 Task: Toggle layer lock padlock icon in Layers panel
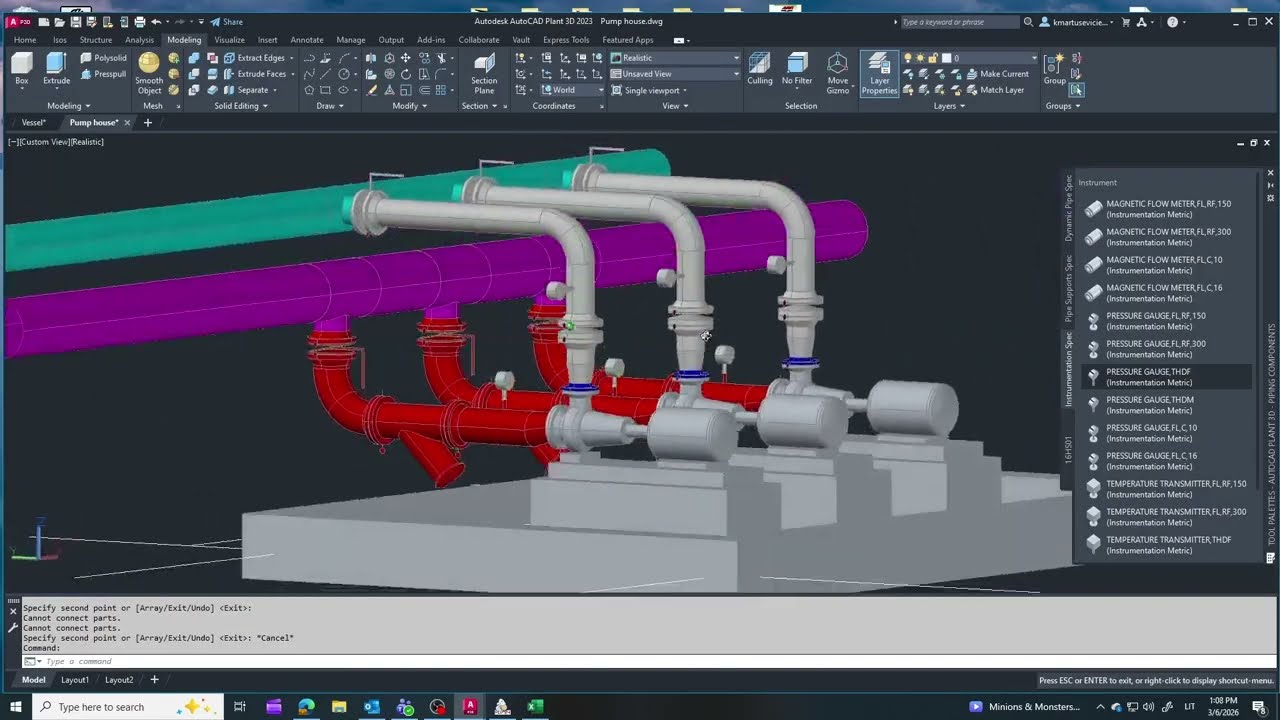point(932,58)
